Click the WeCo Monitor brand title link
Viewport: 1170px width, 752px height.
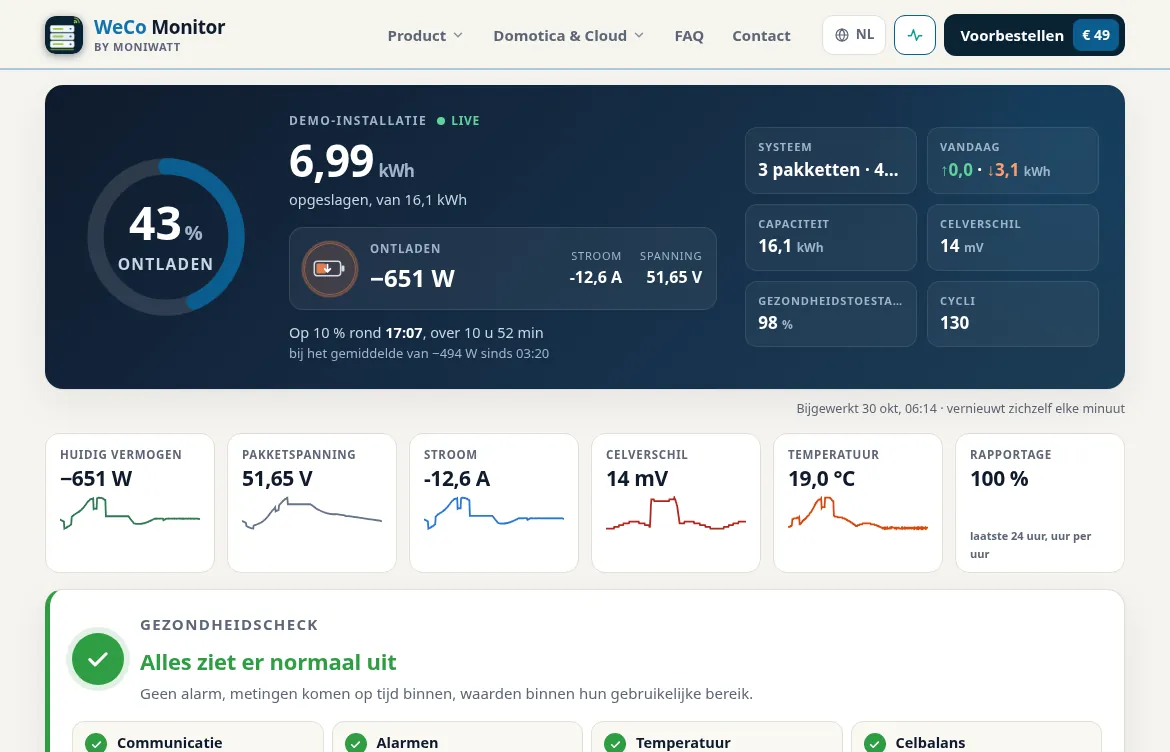160,27
